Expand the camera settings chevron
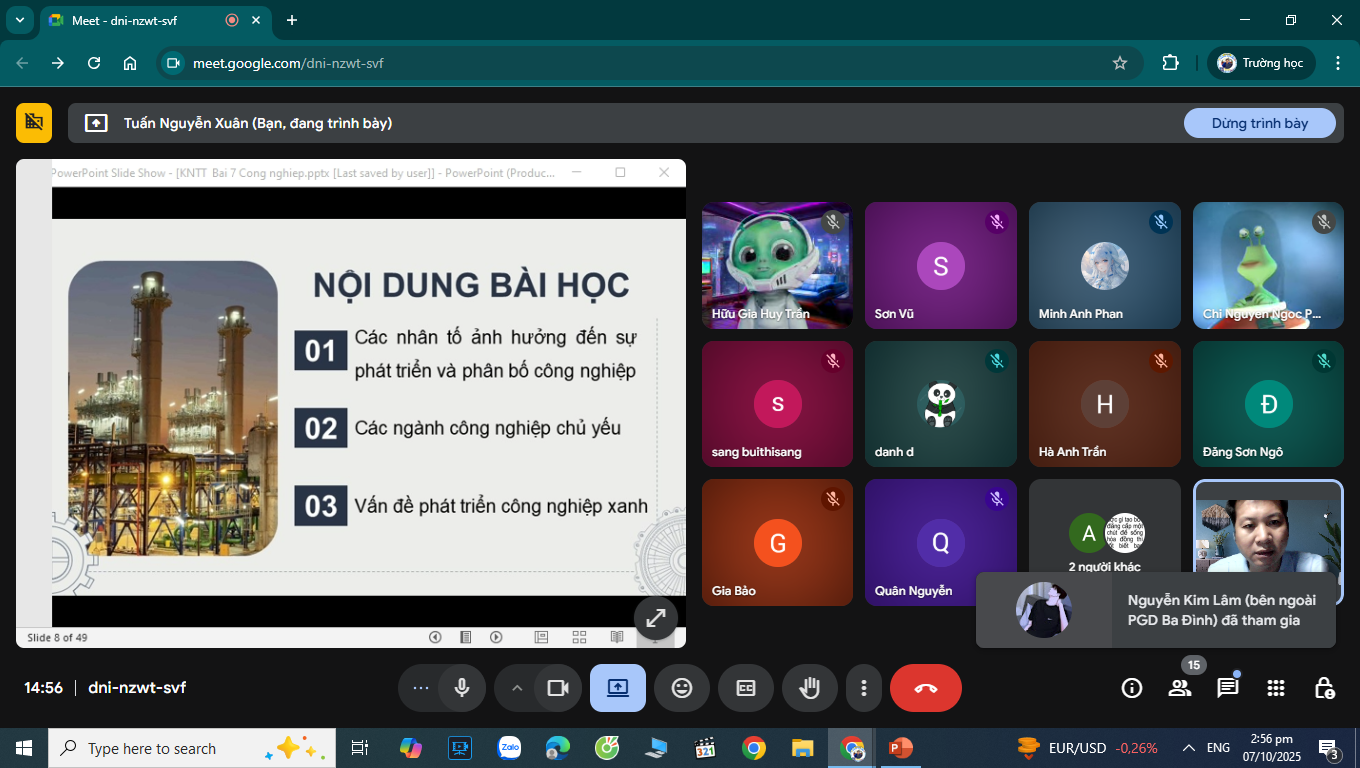Viewport: 1360px width, 768px height. 517,688
